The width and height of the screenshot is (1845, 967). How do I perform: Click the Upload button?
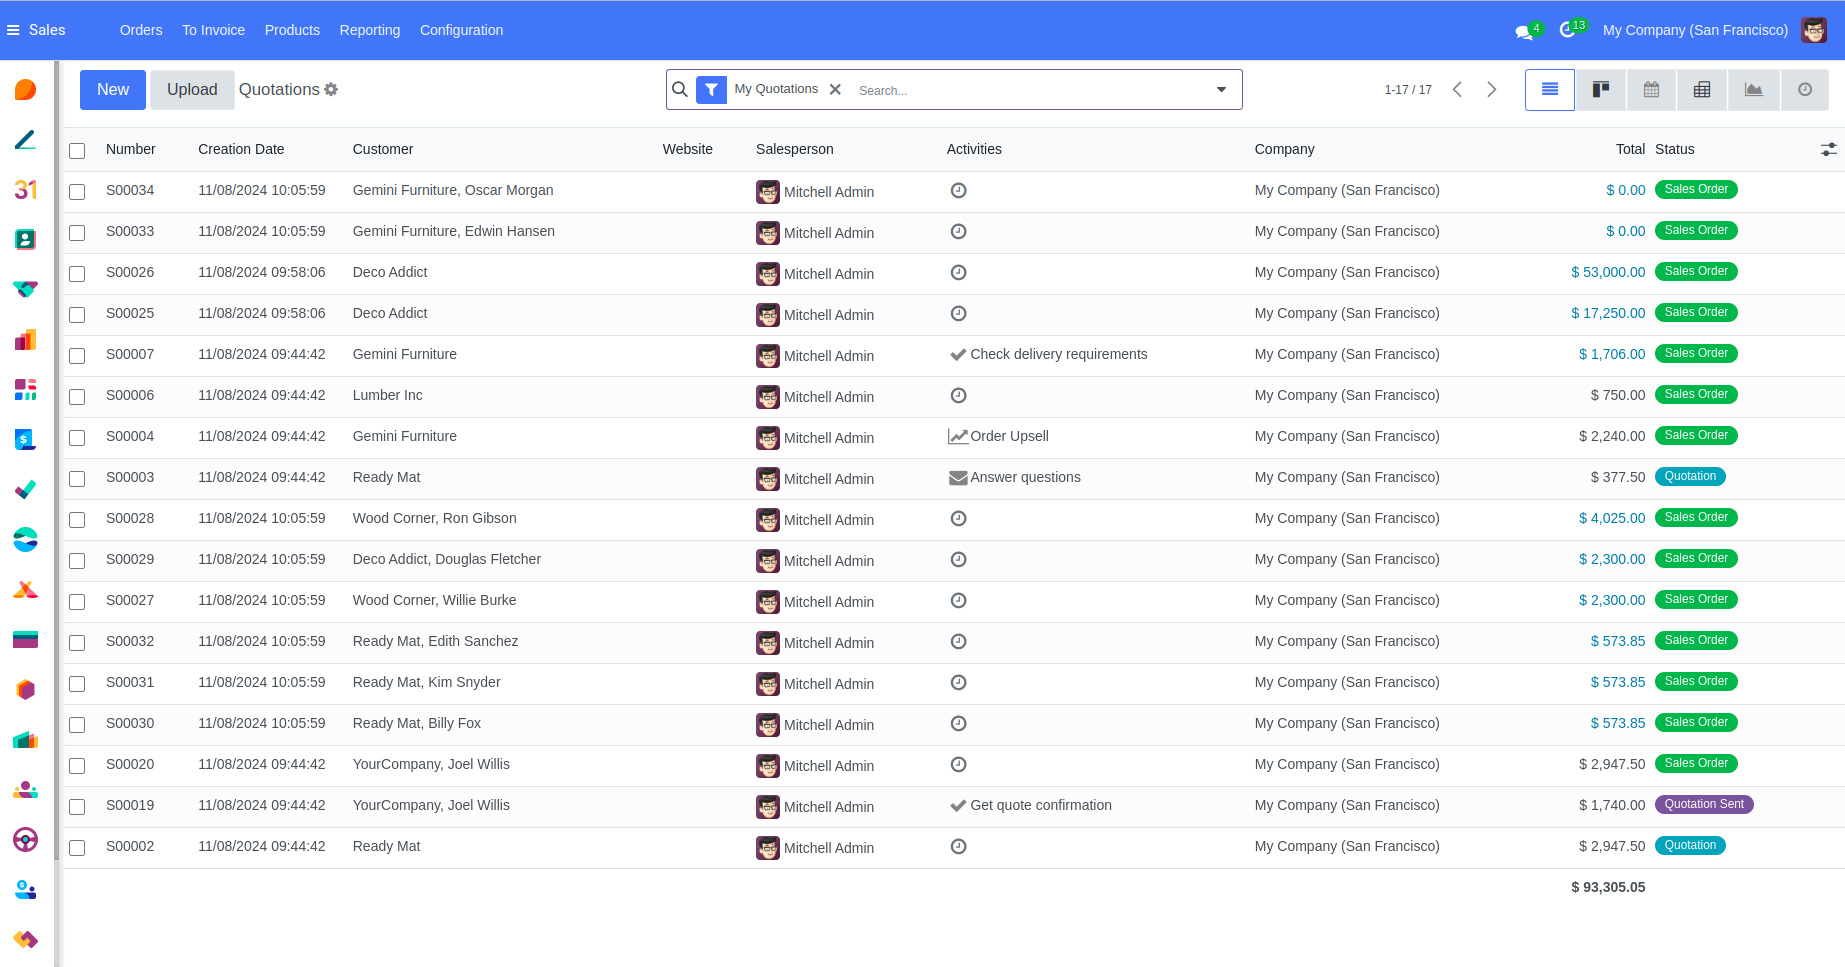point(192,90)
